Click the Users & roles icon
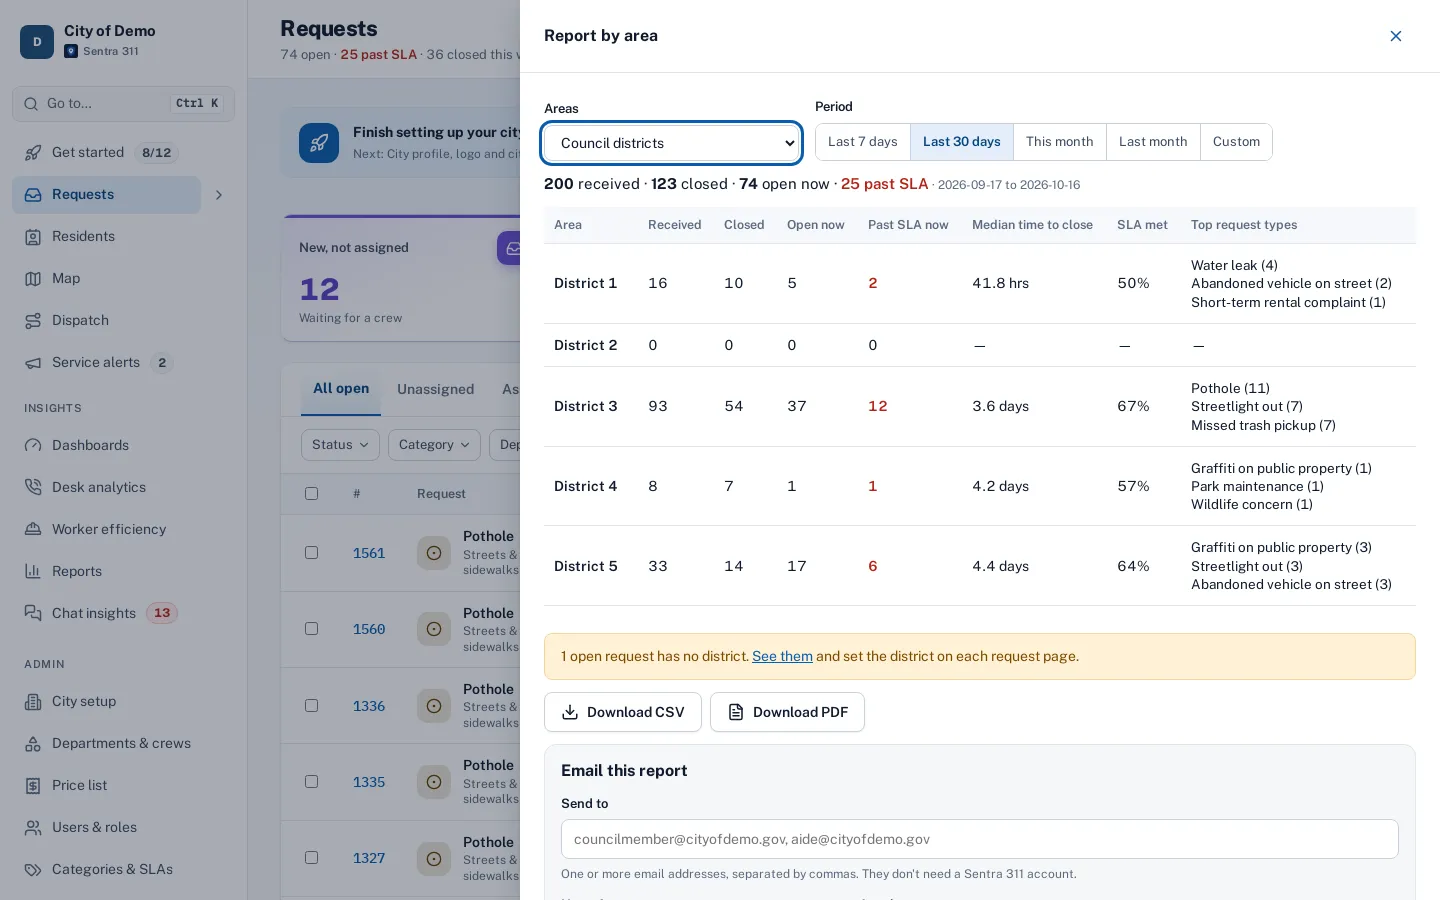Screen dimensions: 1440x900 point(33,827)
